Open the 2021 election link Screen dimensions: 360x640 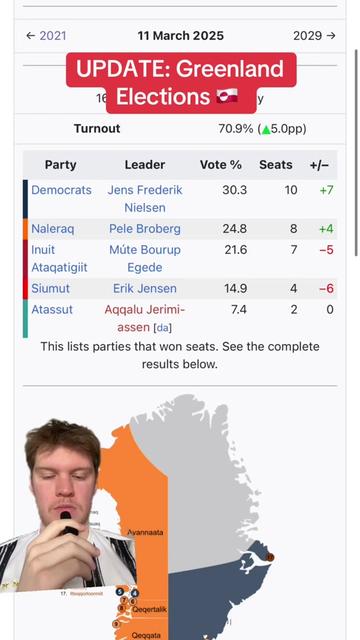tap(53, 36)
